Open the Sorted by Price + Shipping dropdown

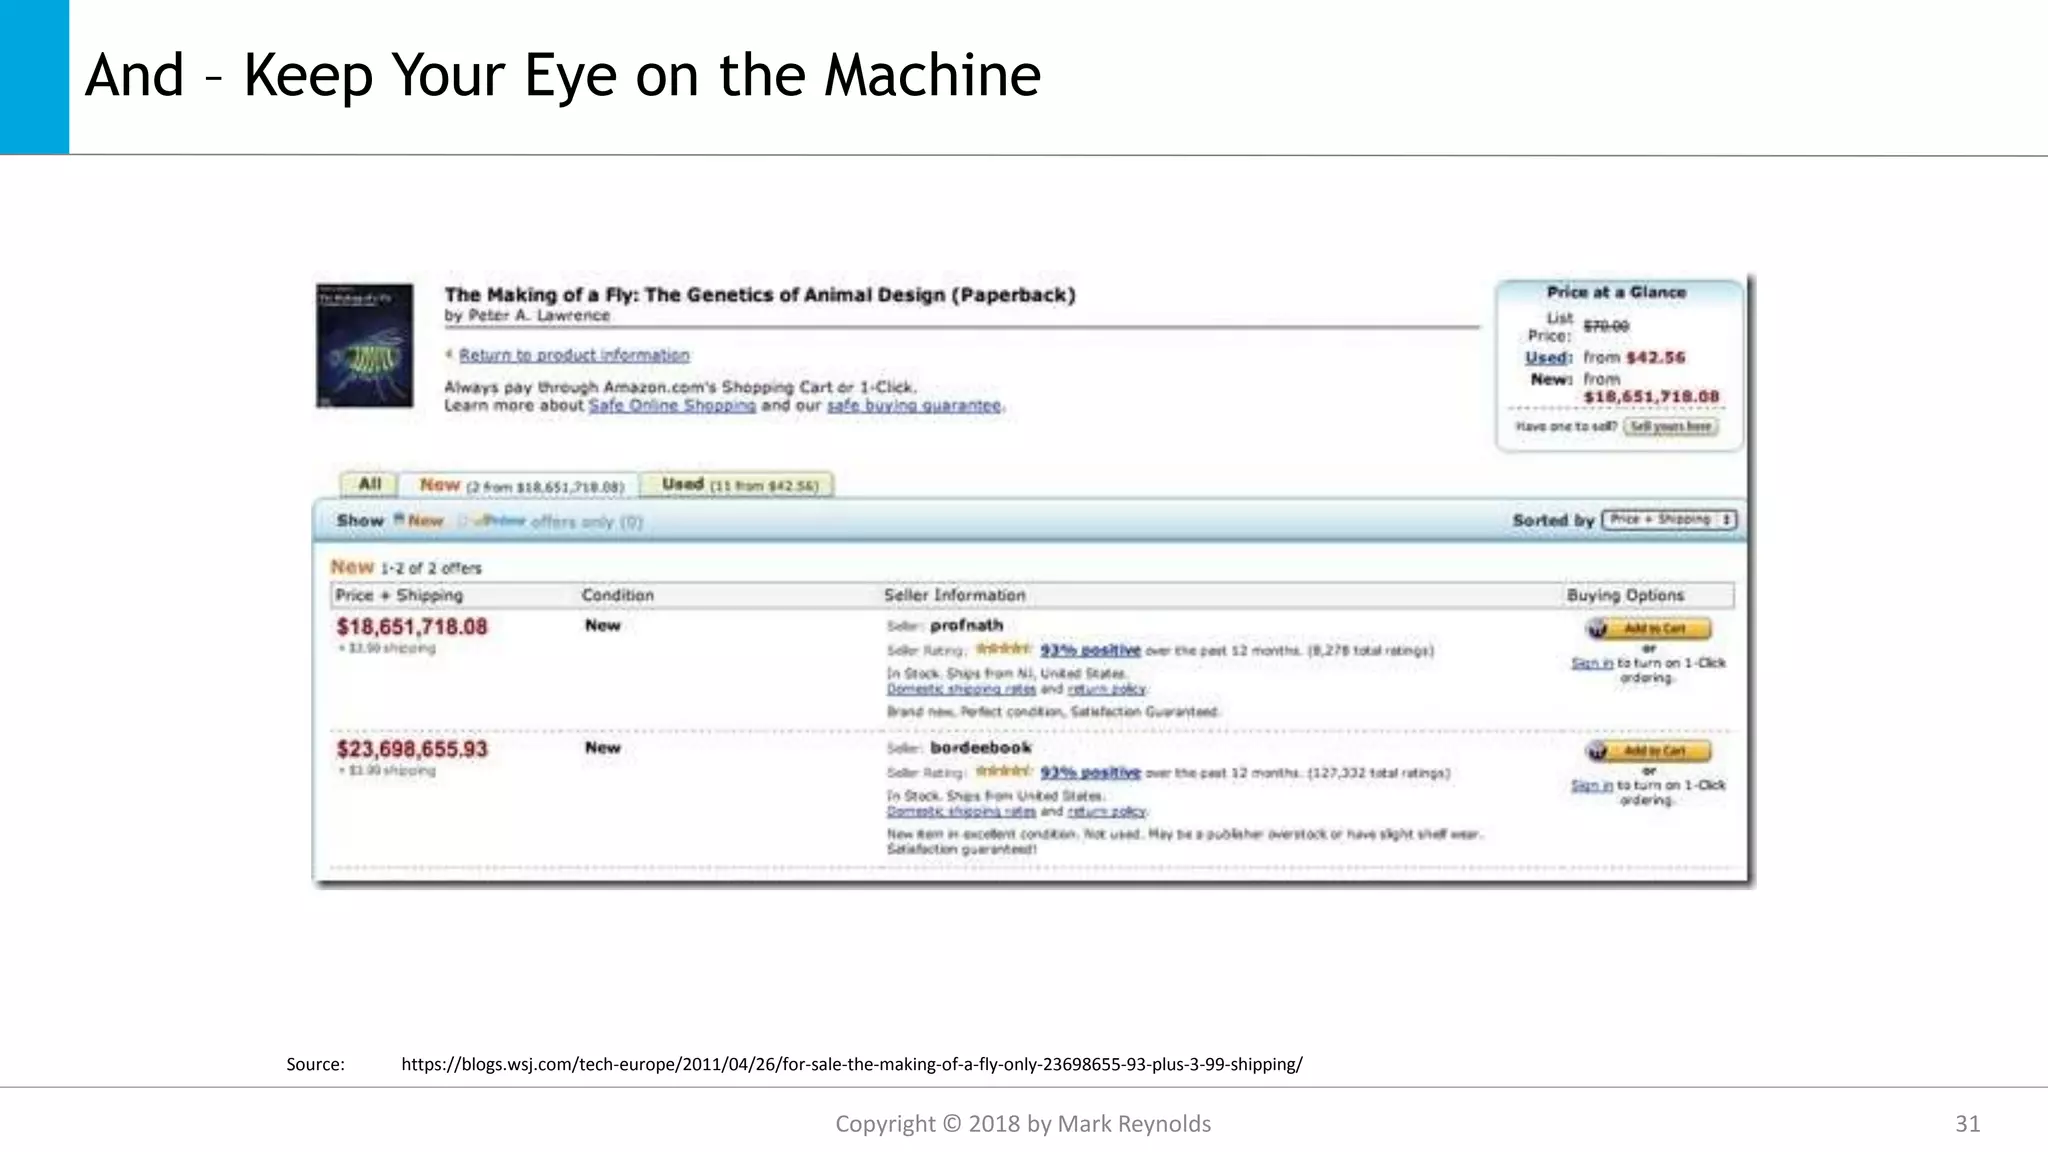click(1670, 519)
